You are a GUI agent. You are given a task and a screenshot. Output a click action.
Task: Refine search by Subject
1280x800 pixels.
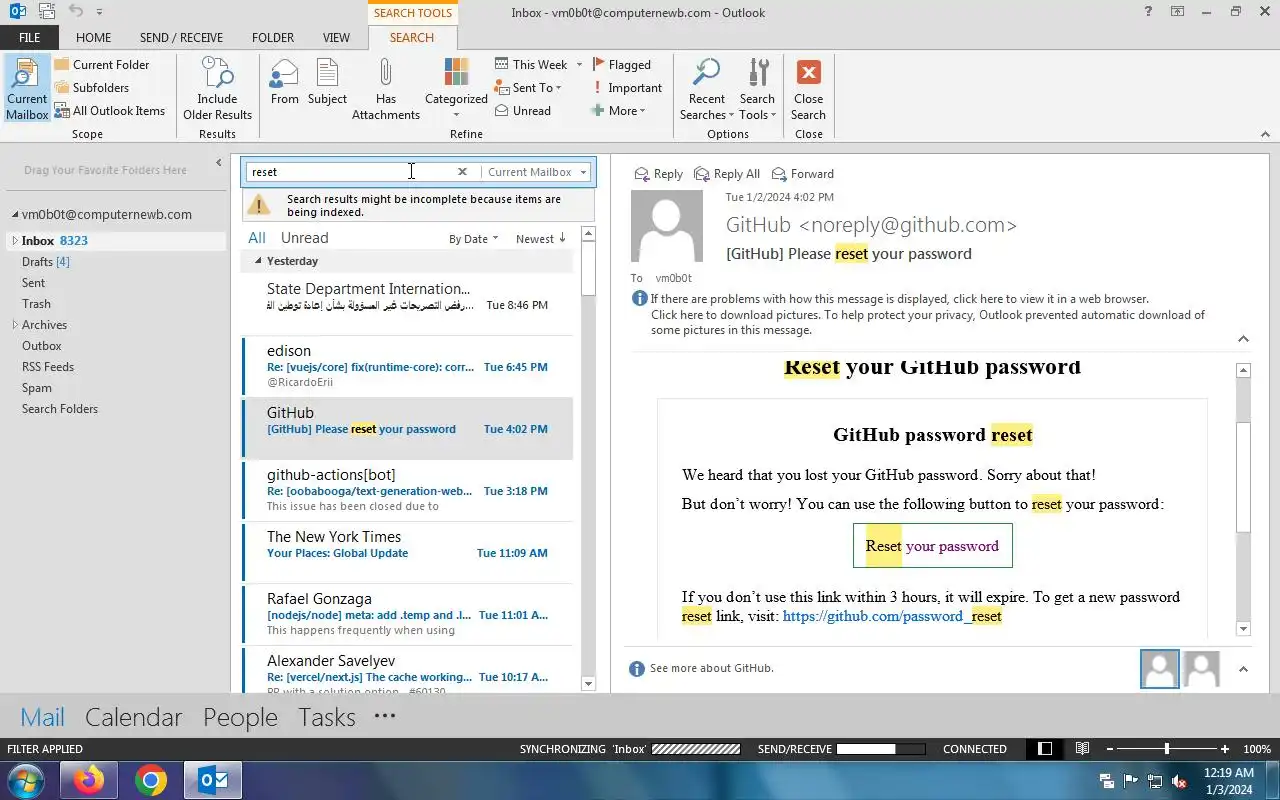tap(327, 82)
